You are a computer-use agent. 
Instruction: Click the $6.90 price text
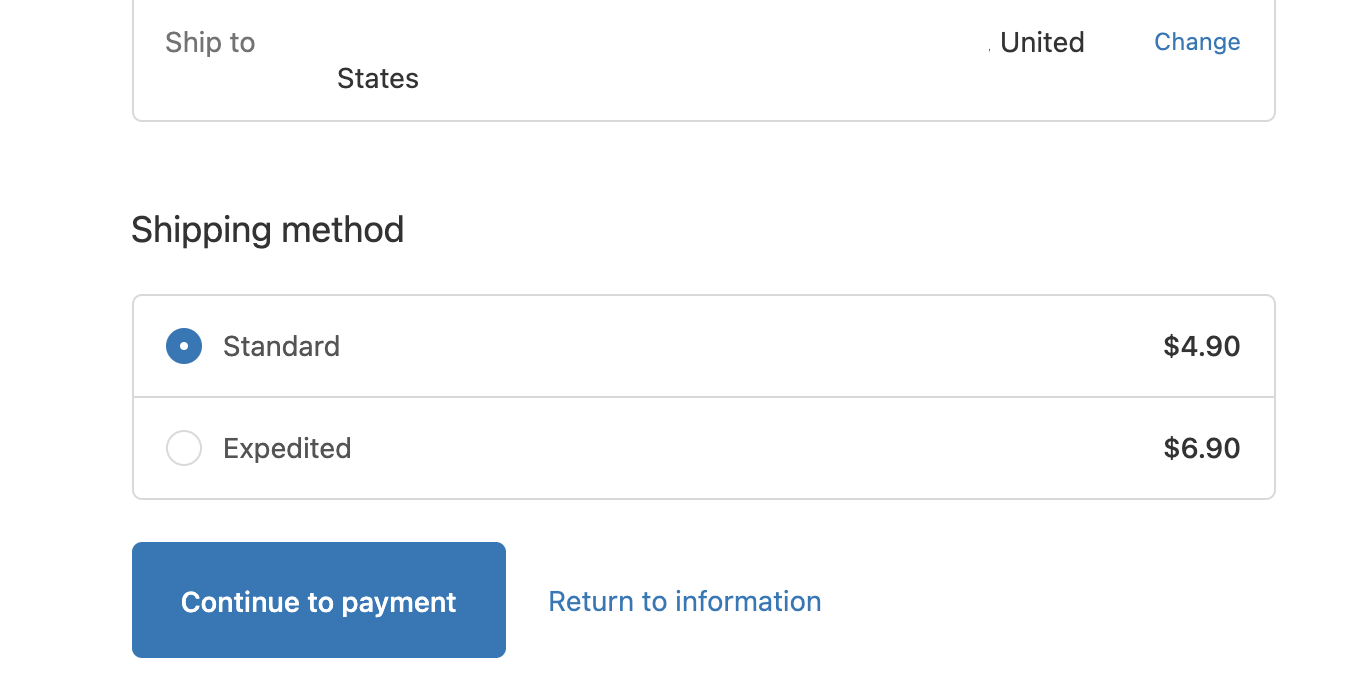[1202, 448]
